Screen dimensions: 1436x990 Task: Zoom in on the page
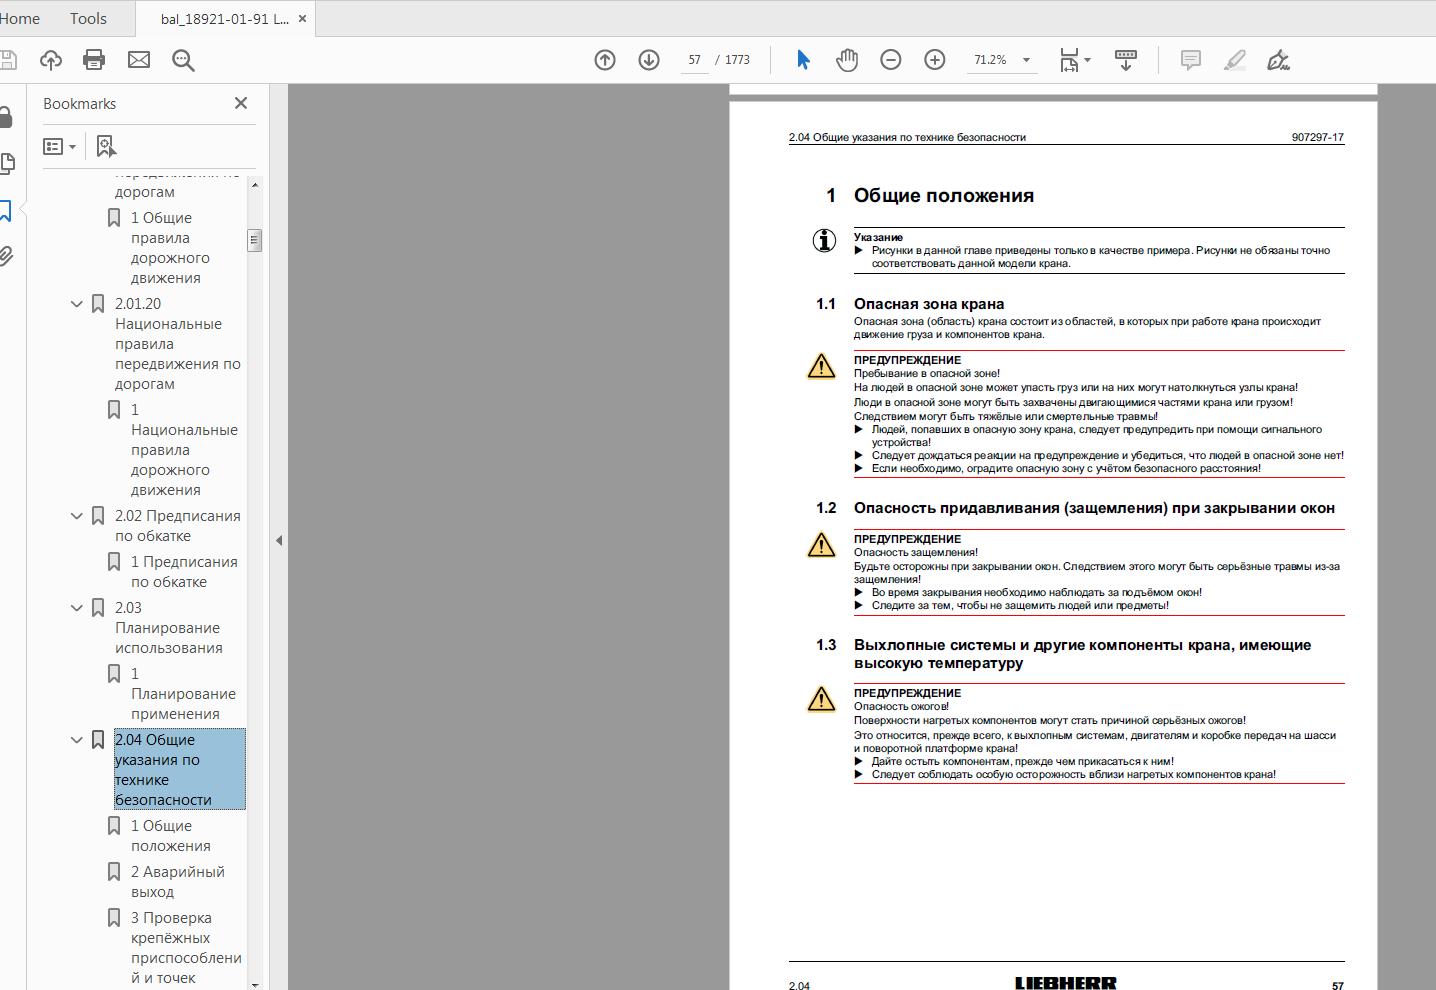tap(935, 60)
